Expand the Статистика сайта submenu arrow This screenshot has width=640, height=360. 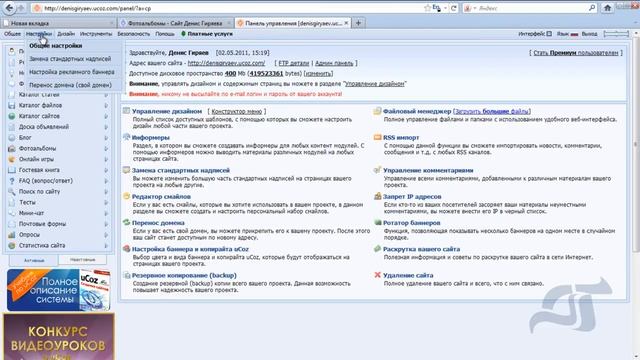pos(106,245)
